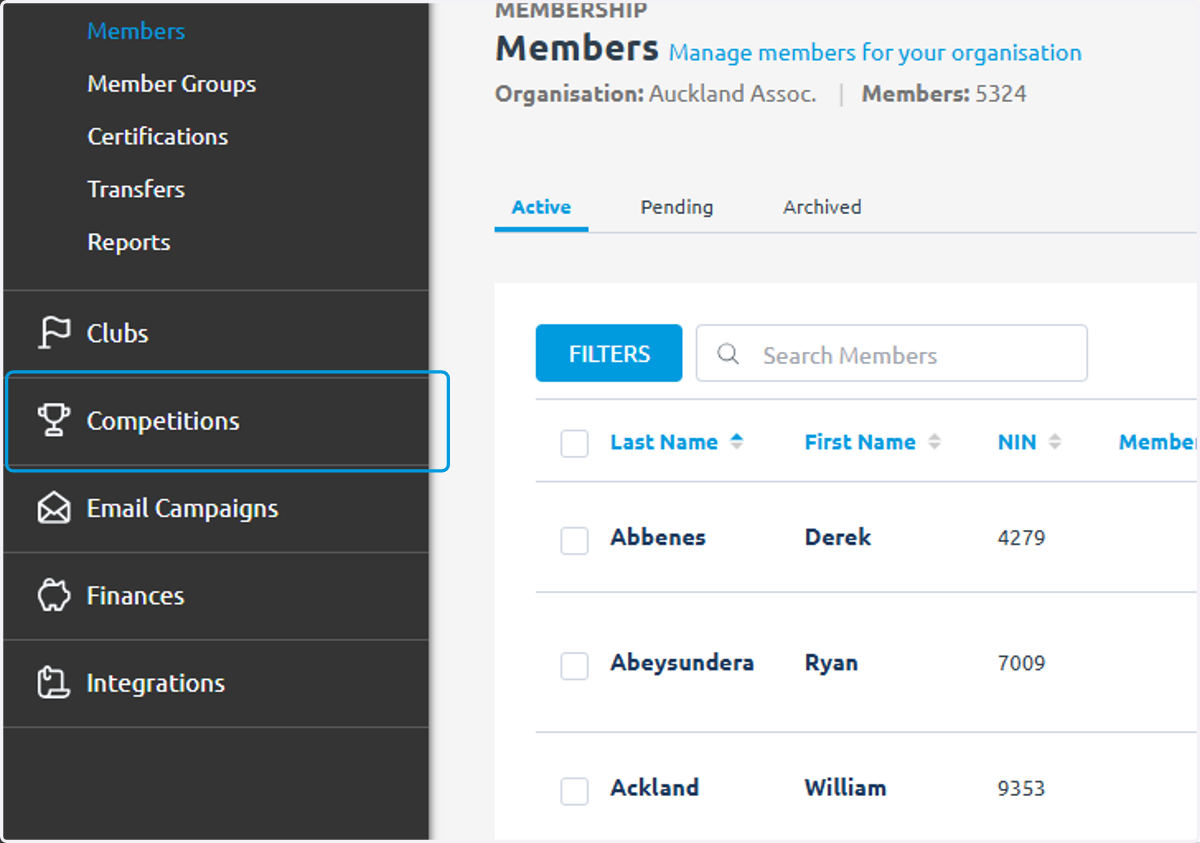This screenshot has height=843, width=1200.
Task: Click the magnifier icon in search box
Action: click(728, 354)
